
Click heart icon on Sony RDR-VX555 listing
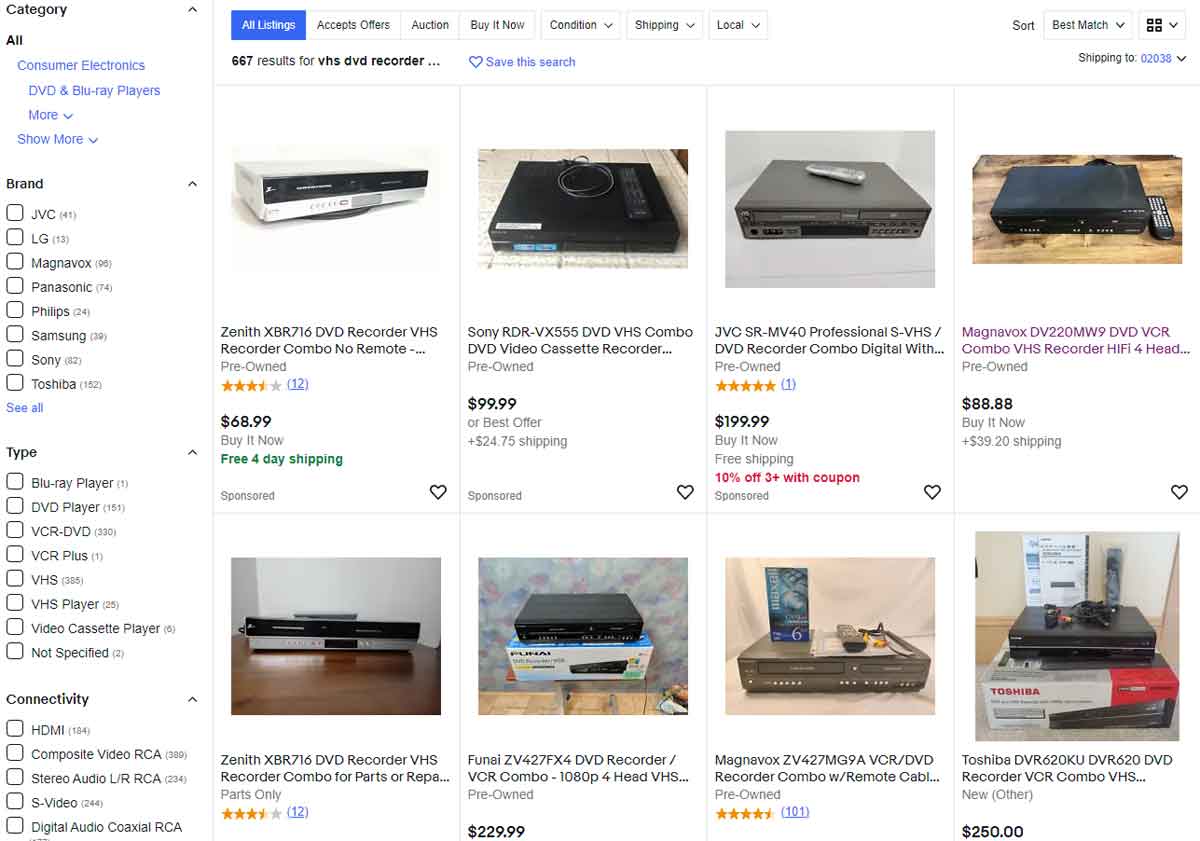(685, 492)
